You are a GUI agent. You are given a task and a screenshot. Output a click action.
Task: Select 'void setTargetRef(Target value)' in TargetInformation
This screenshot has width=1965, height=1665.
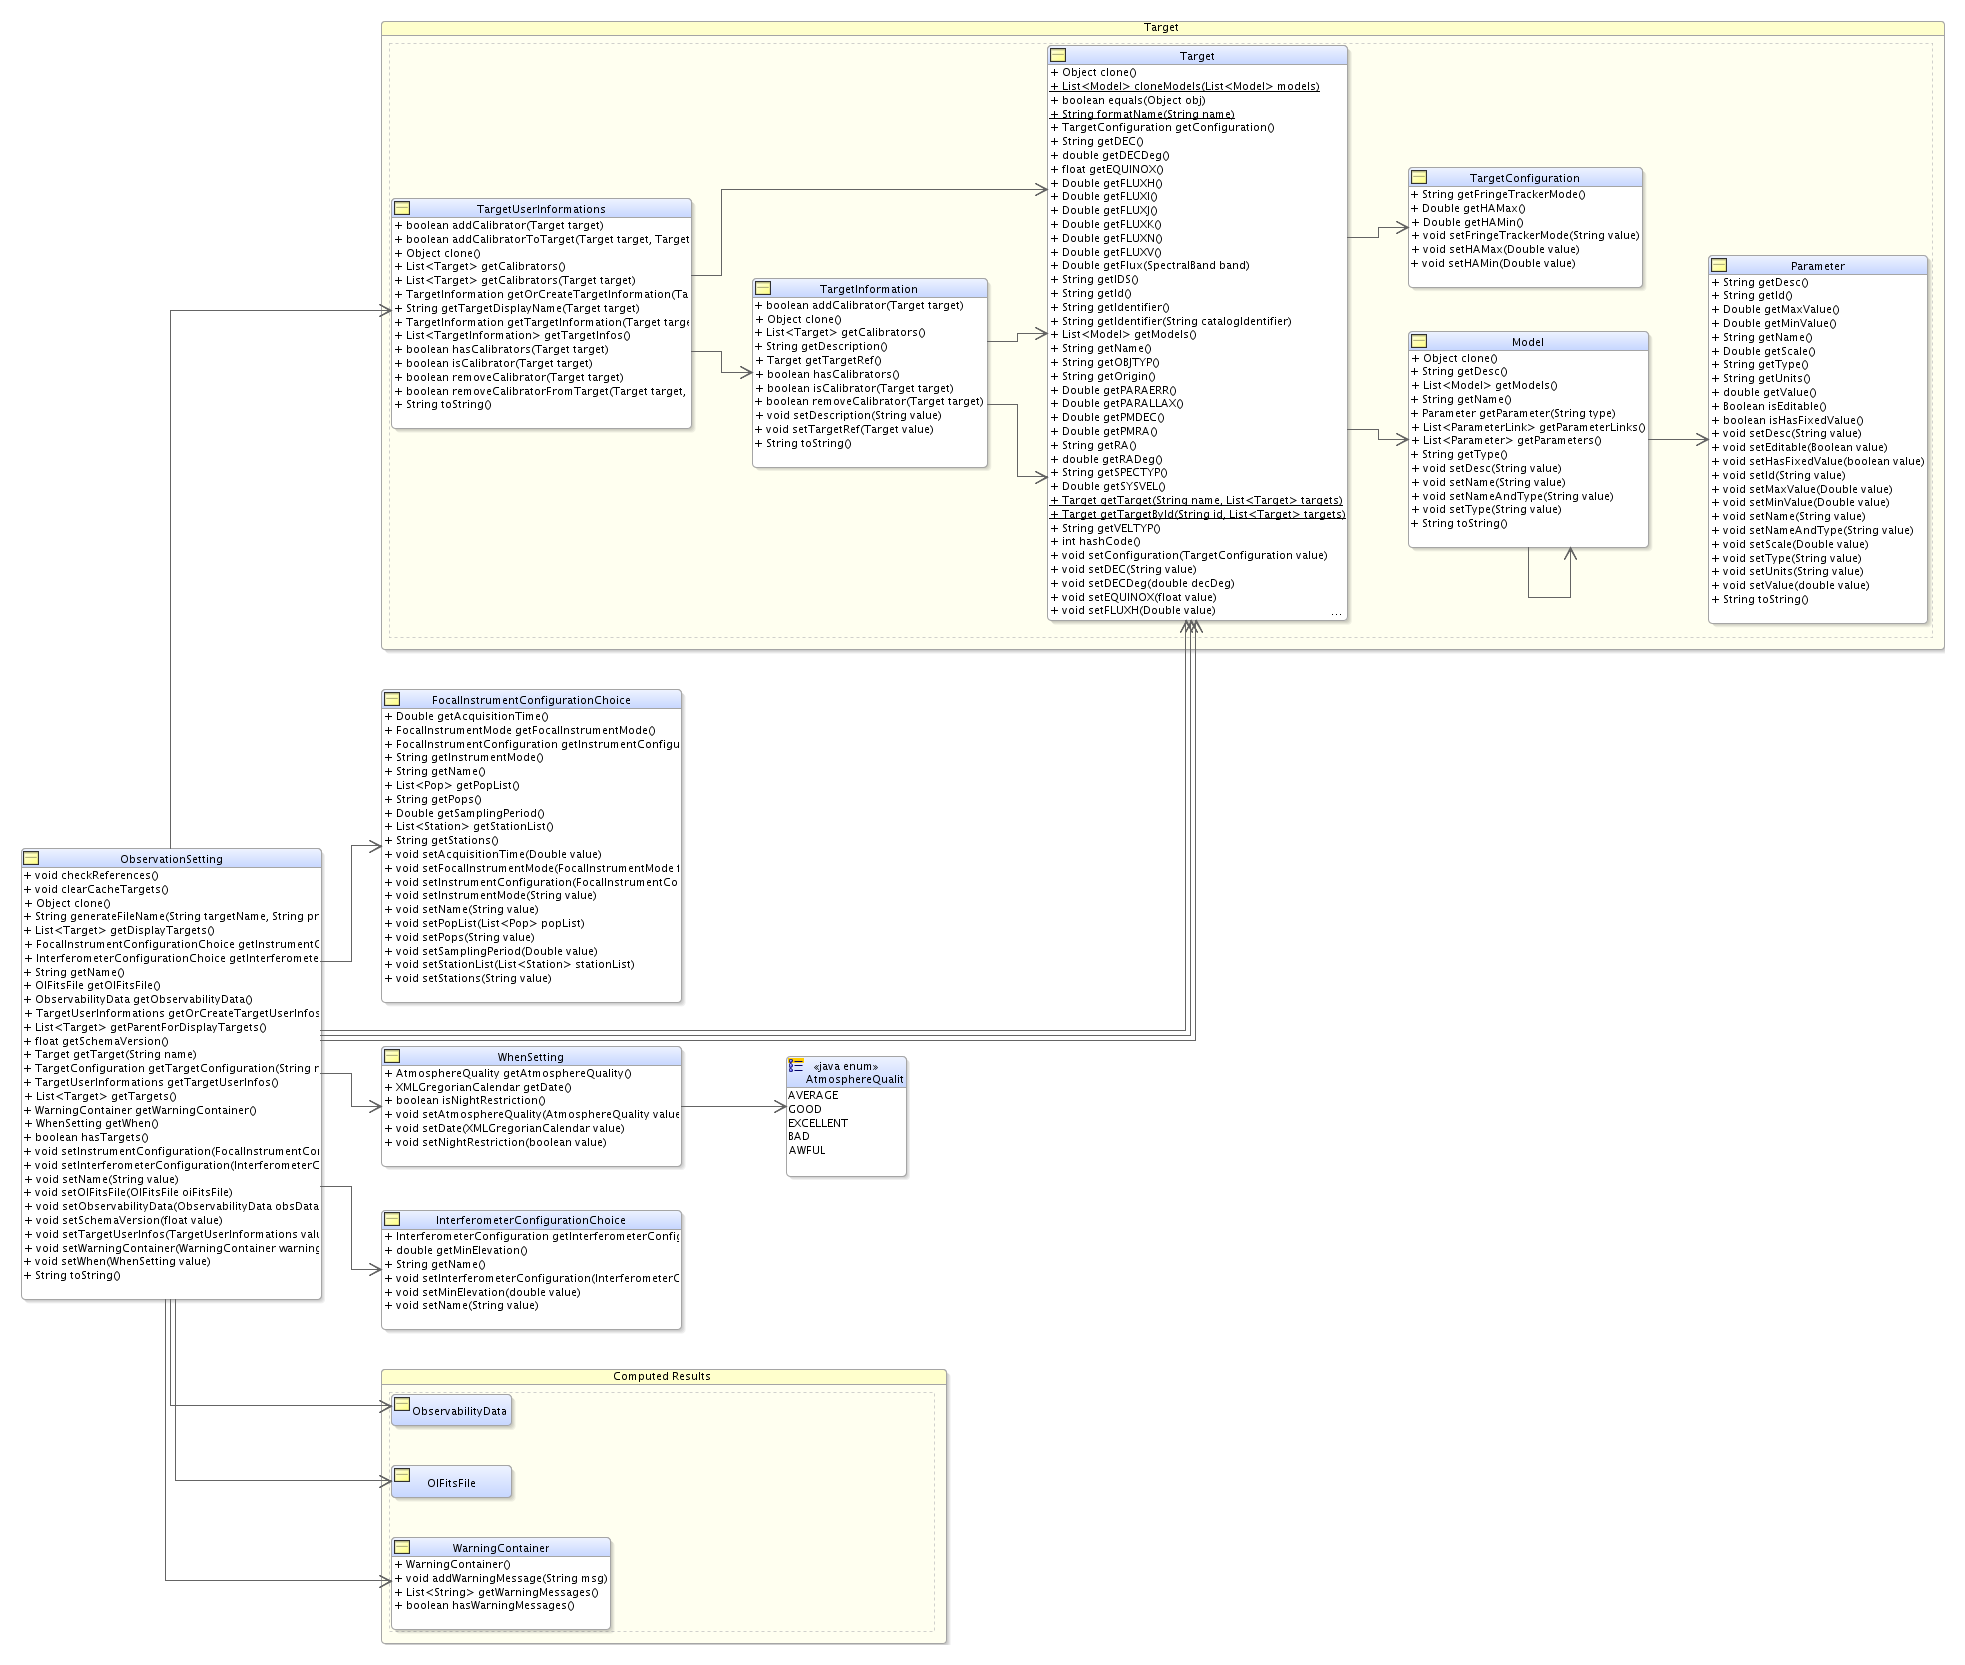tap(844, 429)
